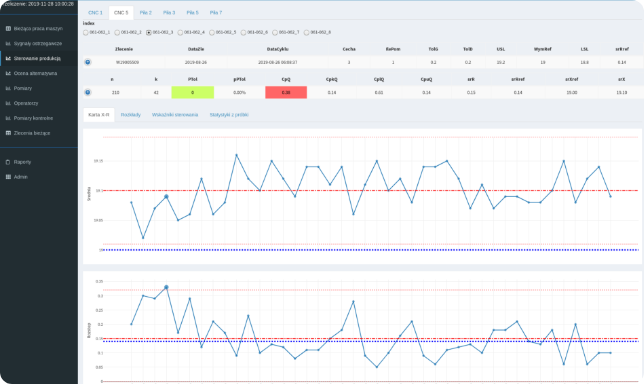
Task: Switch to the CNC 1 tab
Action: [x=95, y=13]
